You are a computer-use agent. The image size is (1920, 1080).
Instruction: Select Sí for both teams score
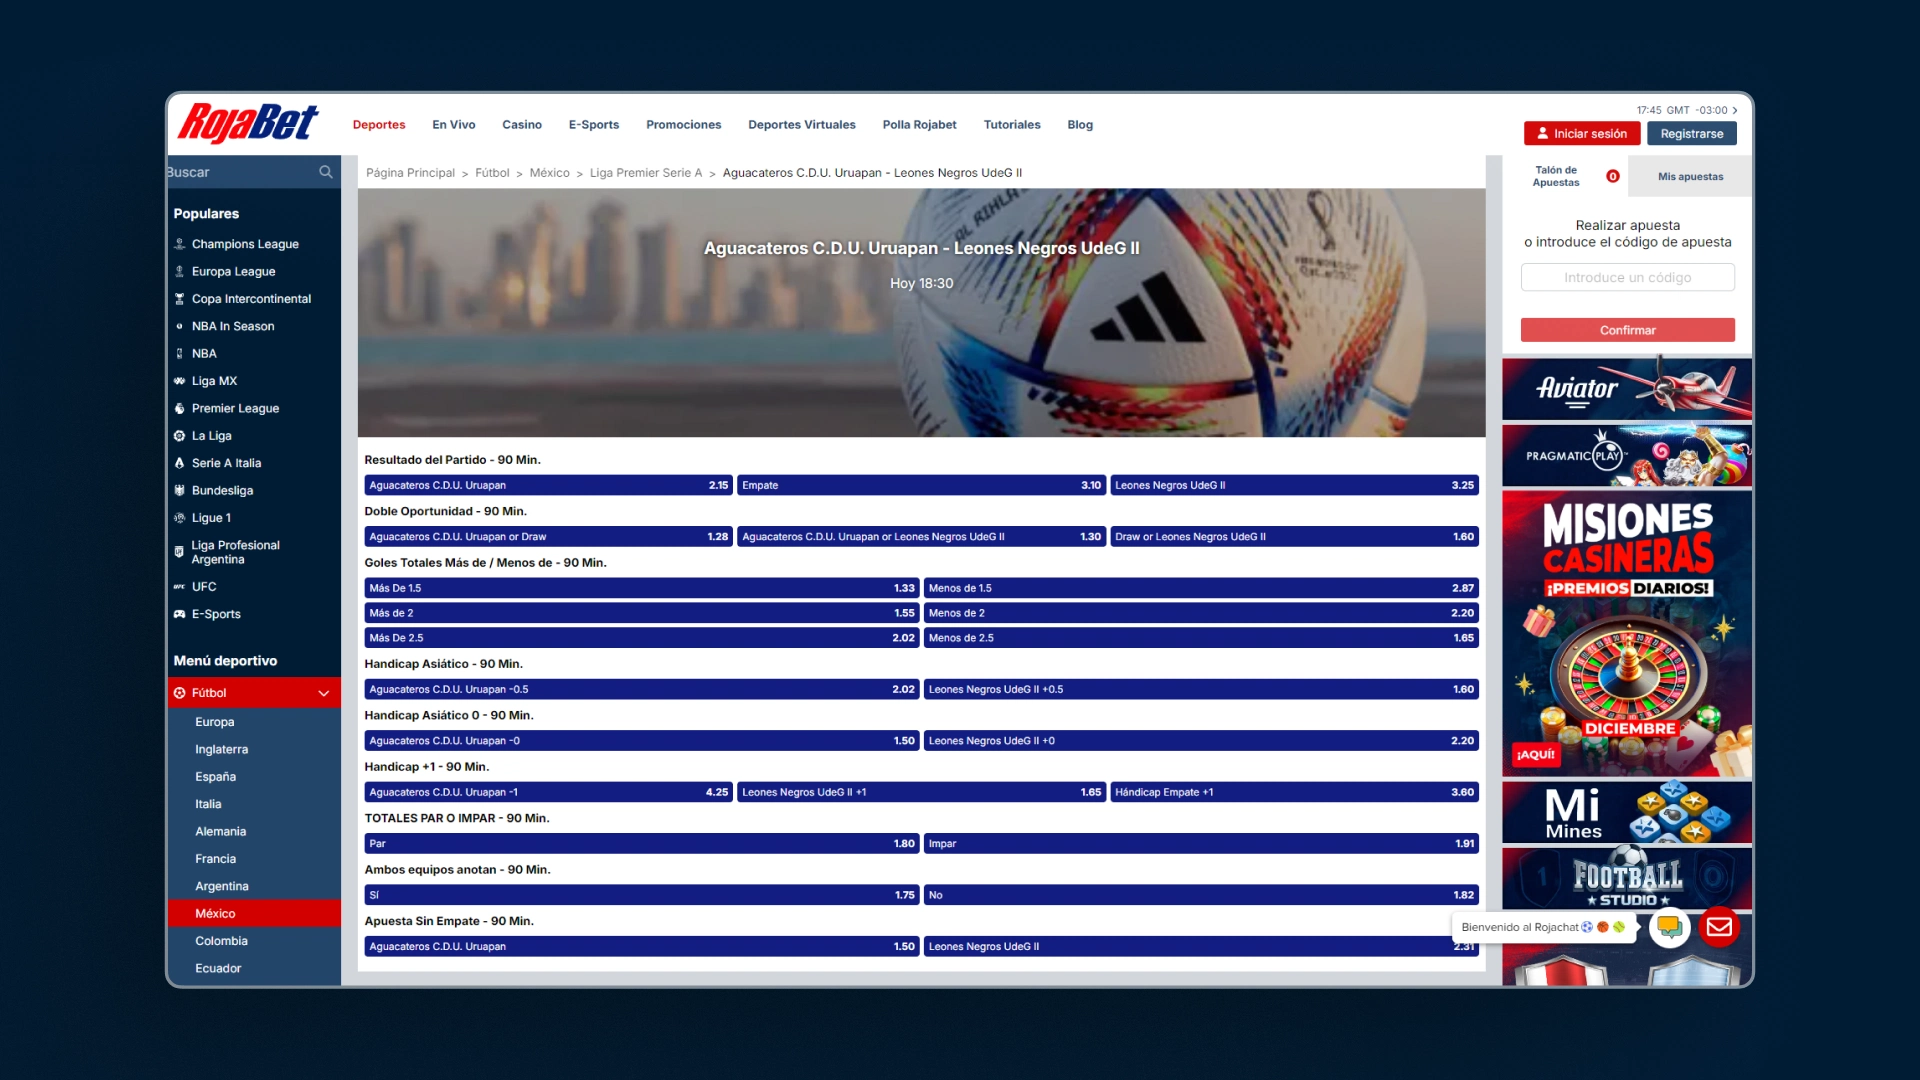click(x=641, y=895)
